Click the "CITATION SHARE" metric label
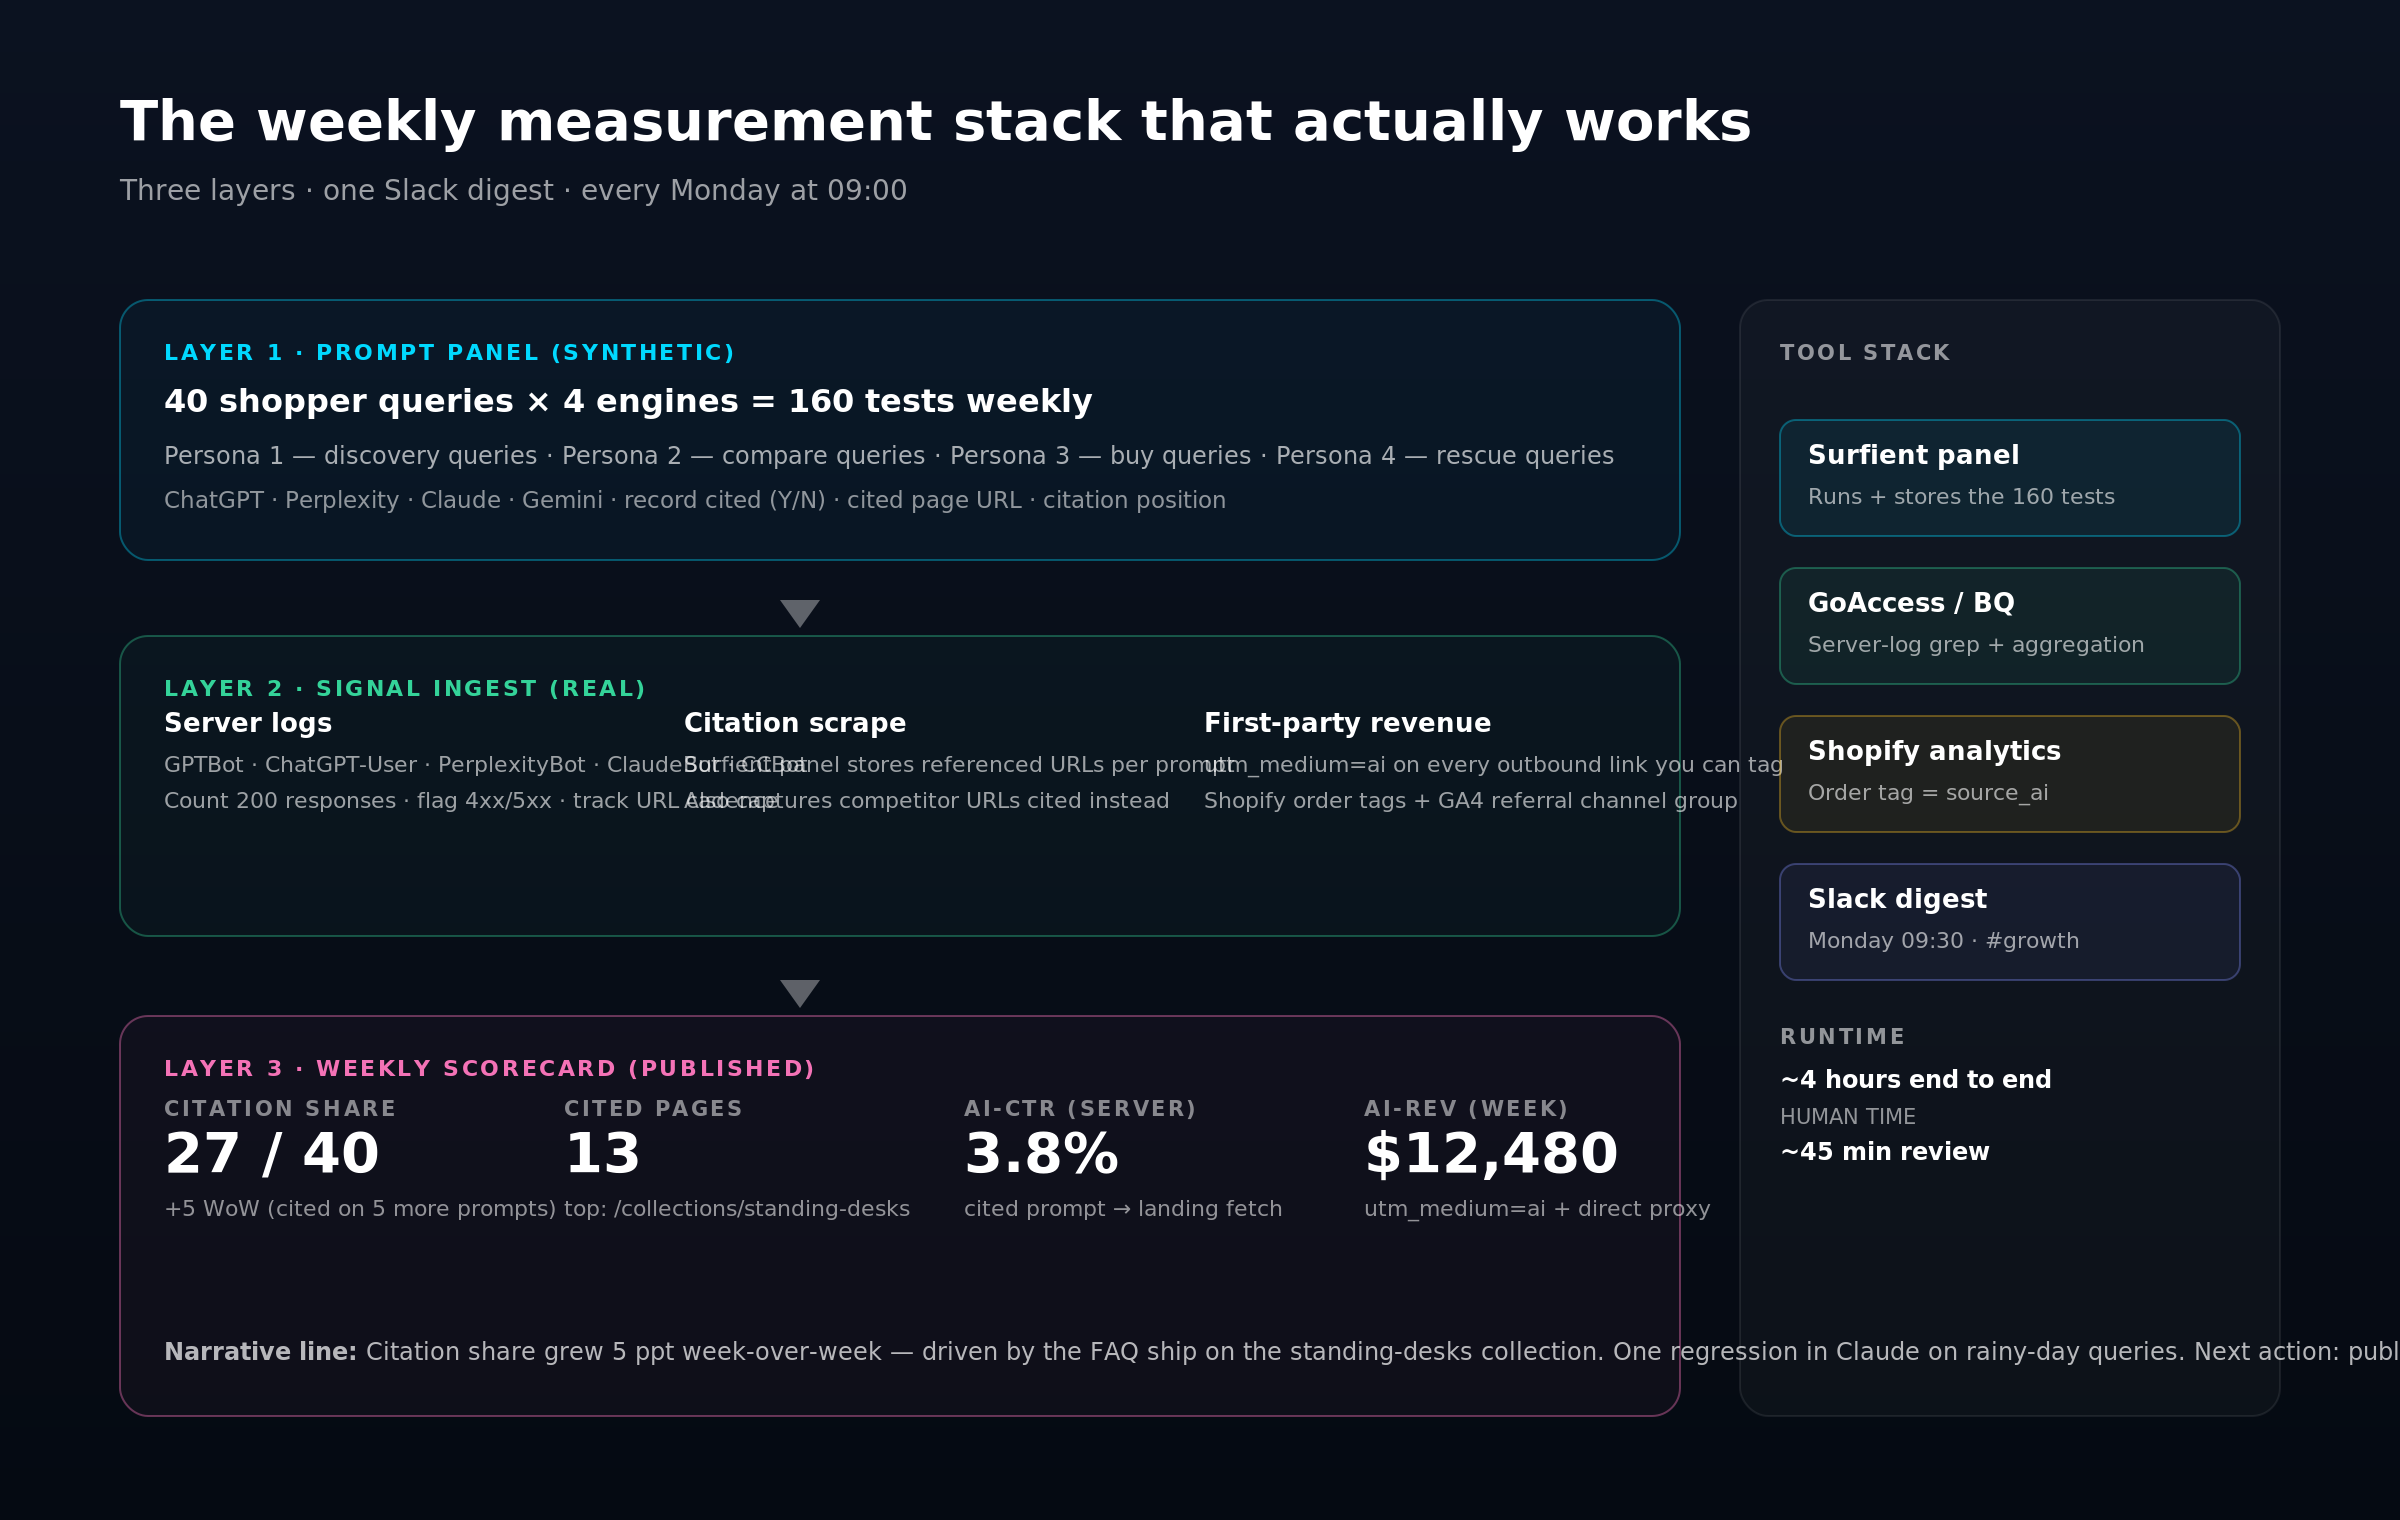Viewport: 2400px width, 1520px height. pyautogui.click(x=280, y=1109)
